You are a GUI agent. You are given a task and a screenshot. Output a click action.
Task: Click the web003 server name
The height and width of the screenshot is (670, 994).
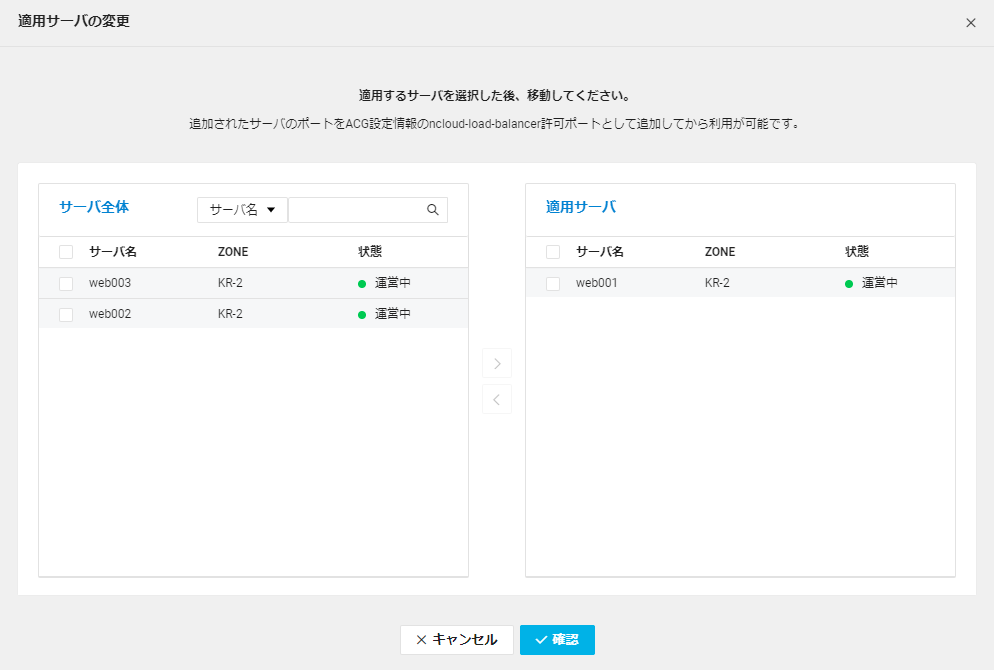(110, 283)
